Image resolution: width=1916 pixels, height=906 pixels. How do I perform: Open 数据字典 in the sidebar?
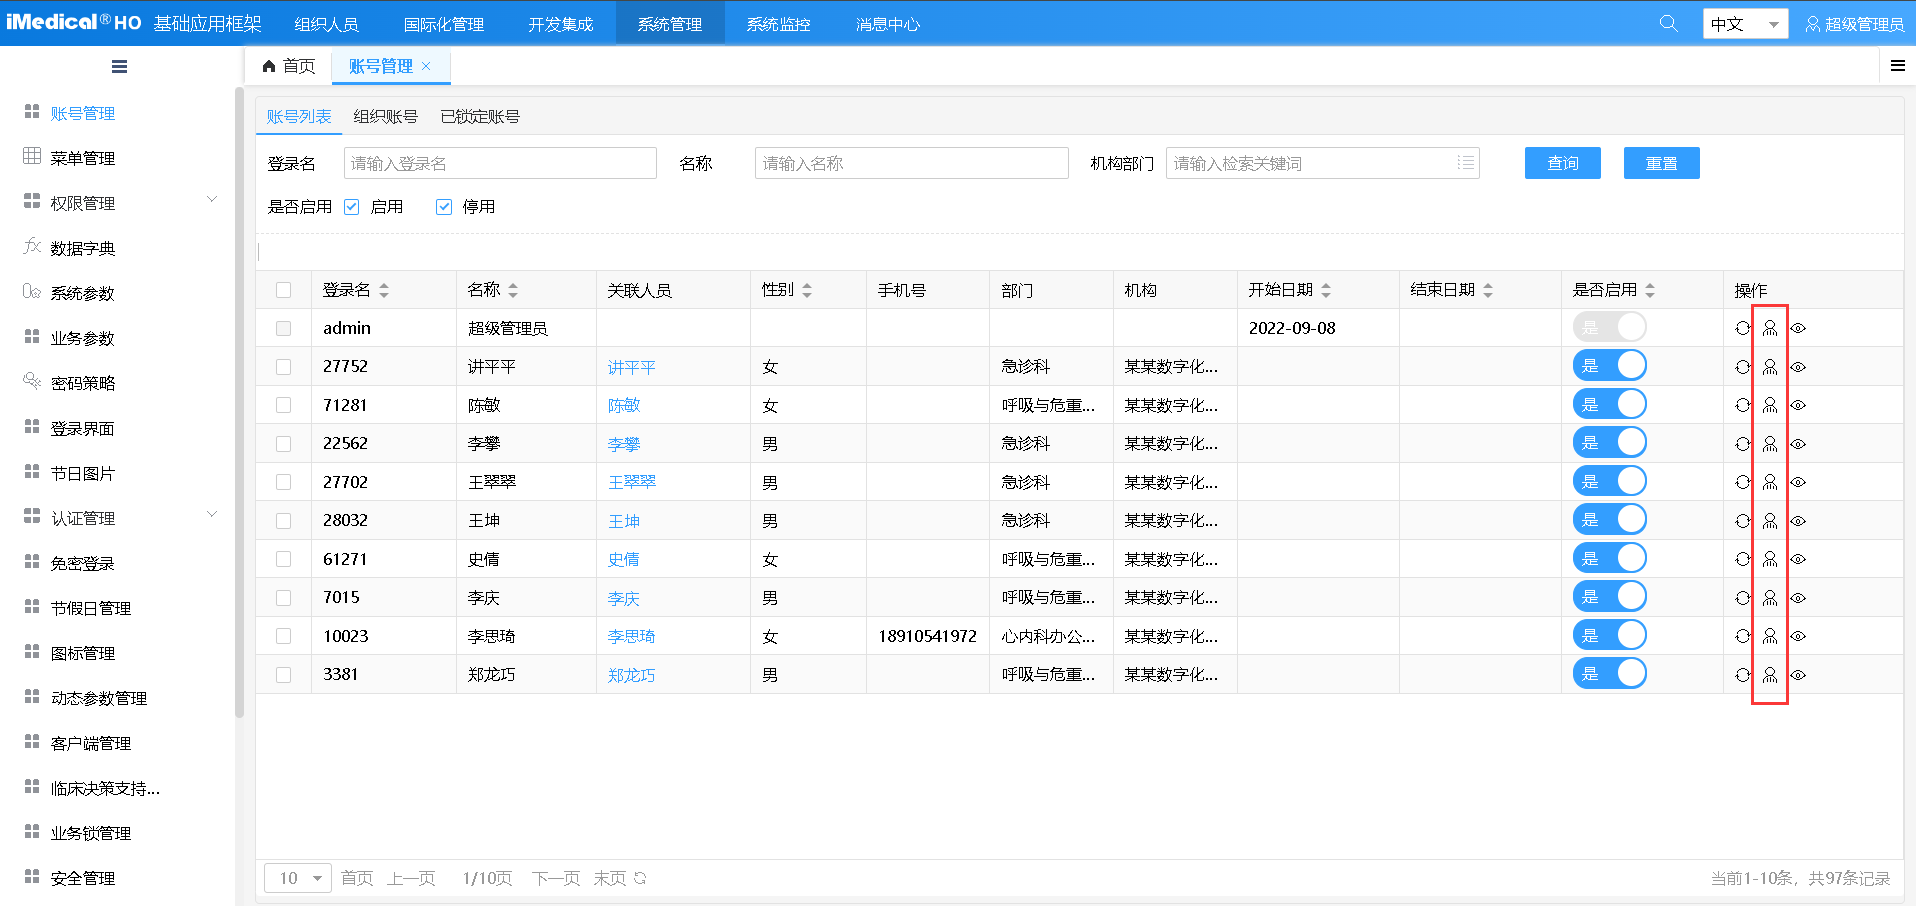pos(84,247)
